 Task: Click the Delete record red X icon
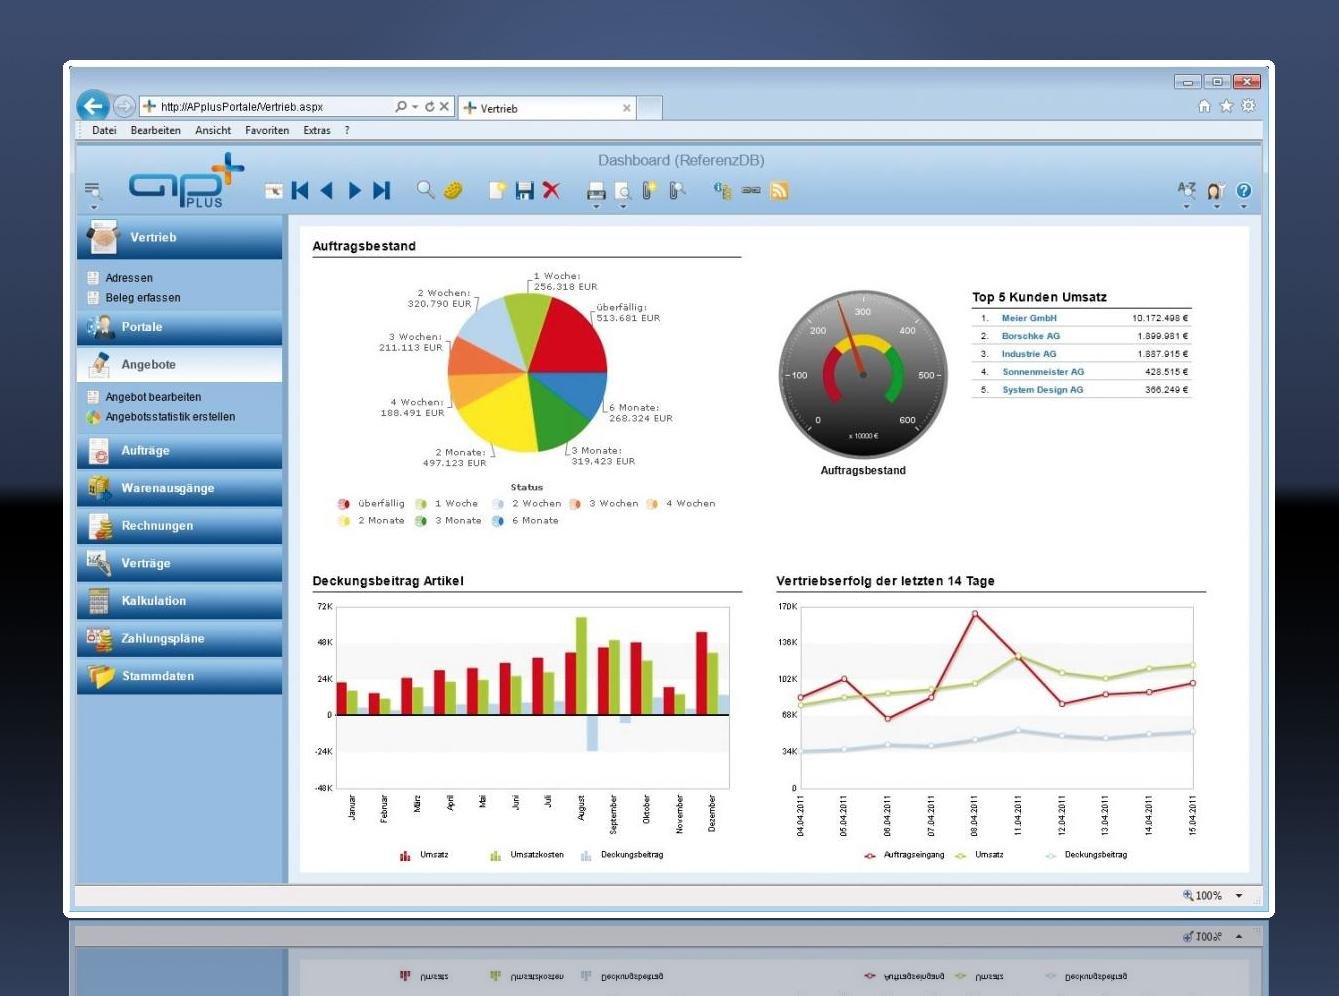click(x=551, y=190)
